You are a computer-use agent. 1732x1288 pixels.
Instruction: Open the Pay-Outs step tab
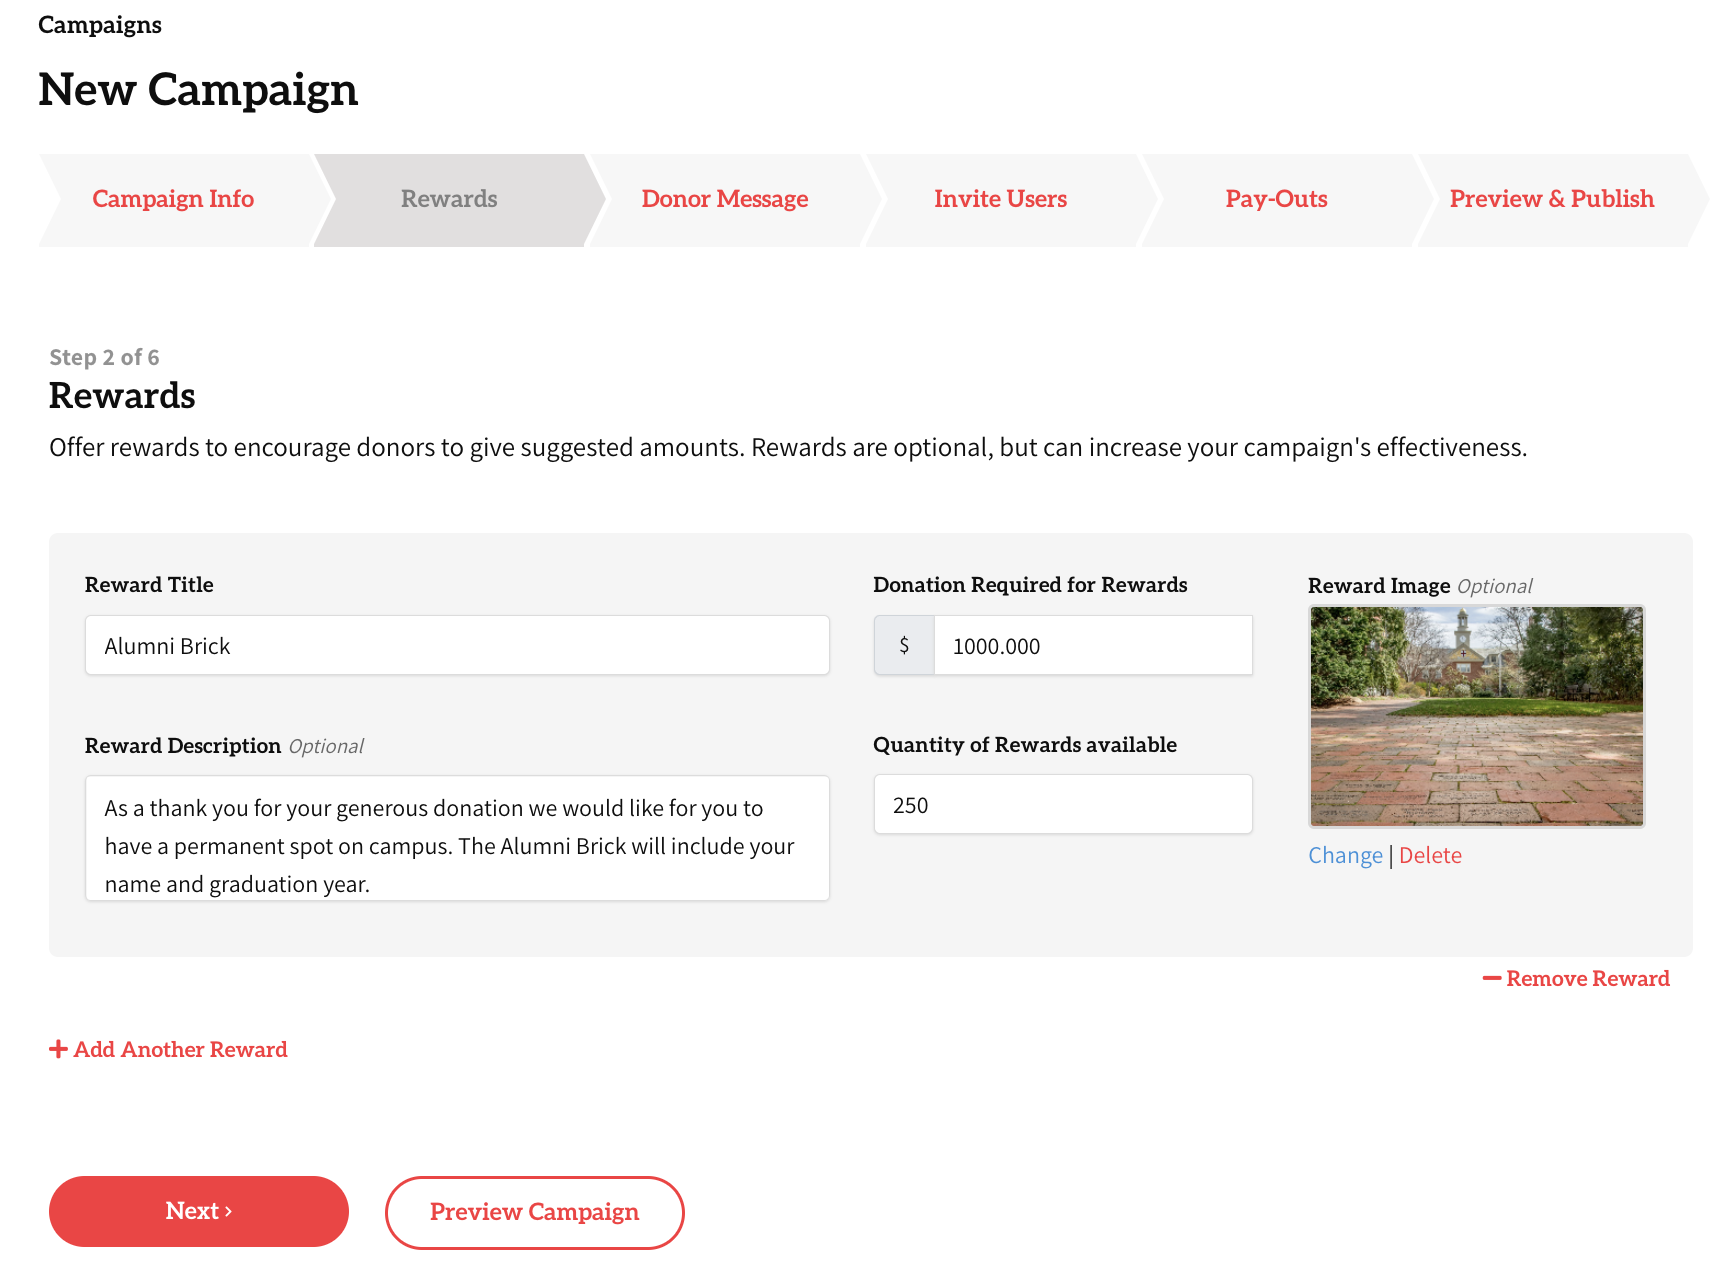tap(1276, 199)
